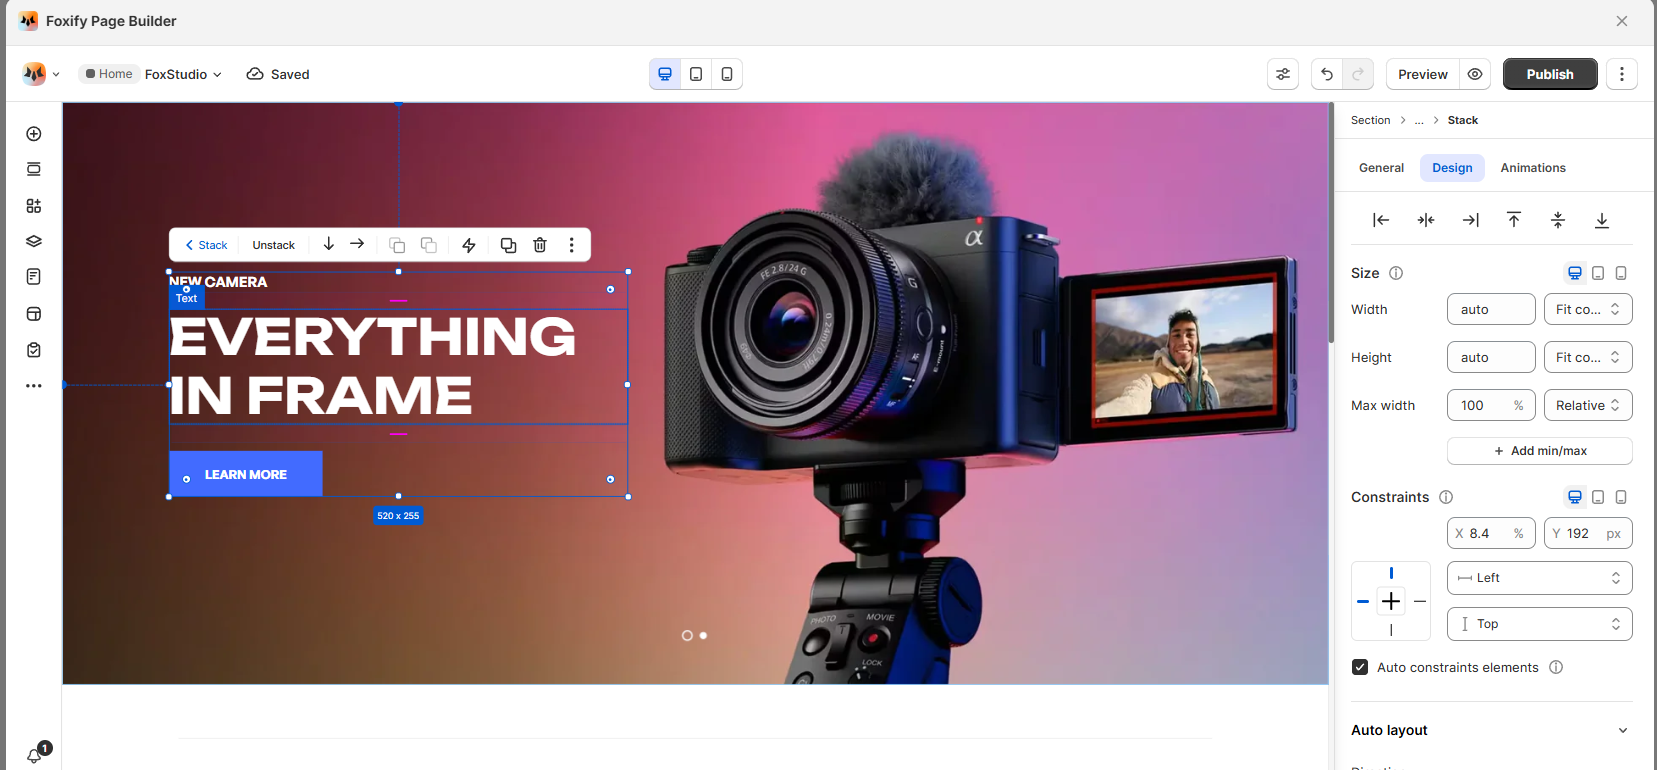This screenshot has width=1657, height=770.
Task: Open the Height Fit content dropdown
Action: (x=1588, y=357)
